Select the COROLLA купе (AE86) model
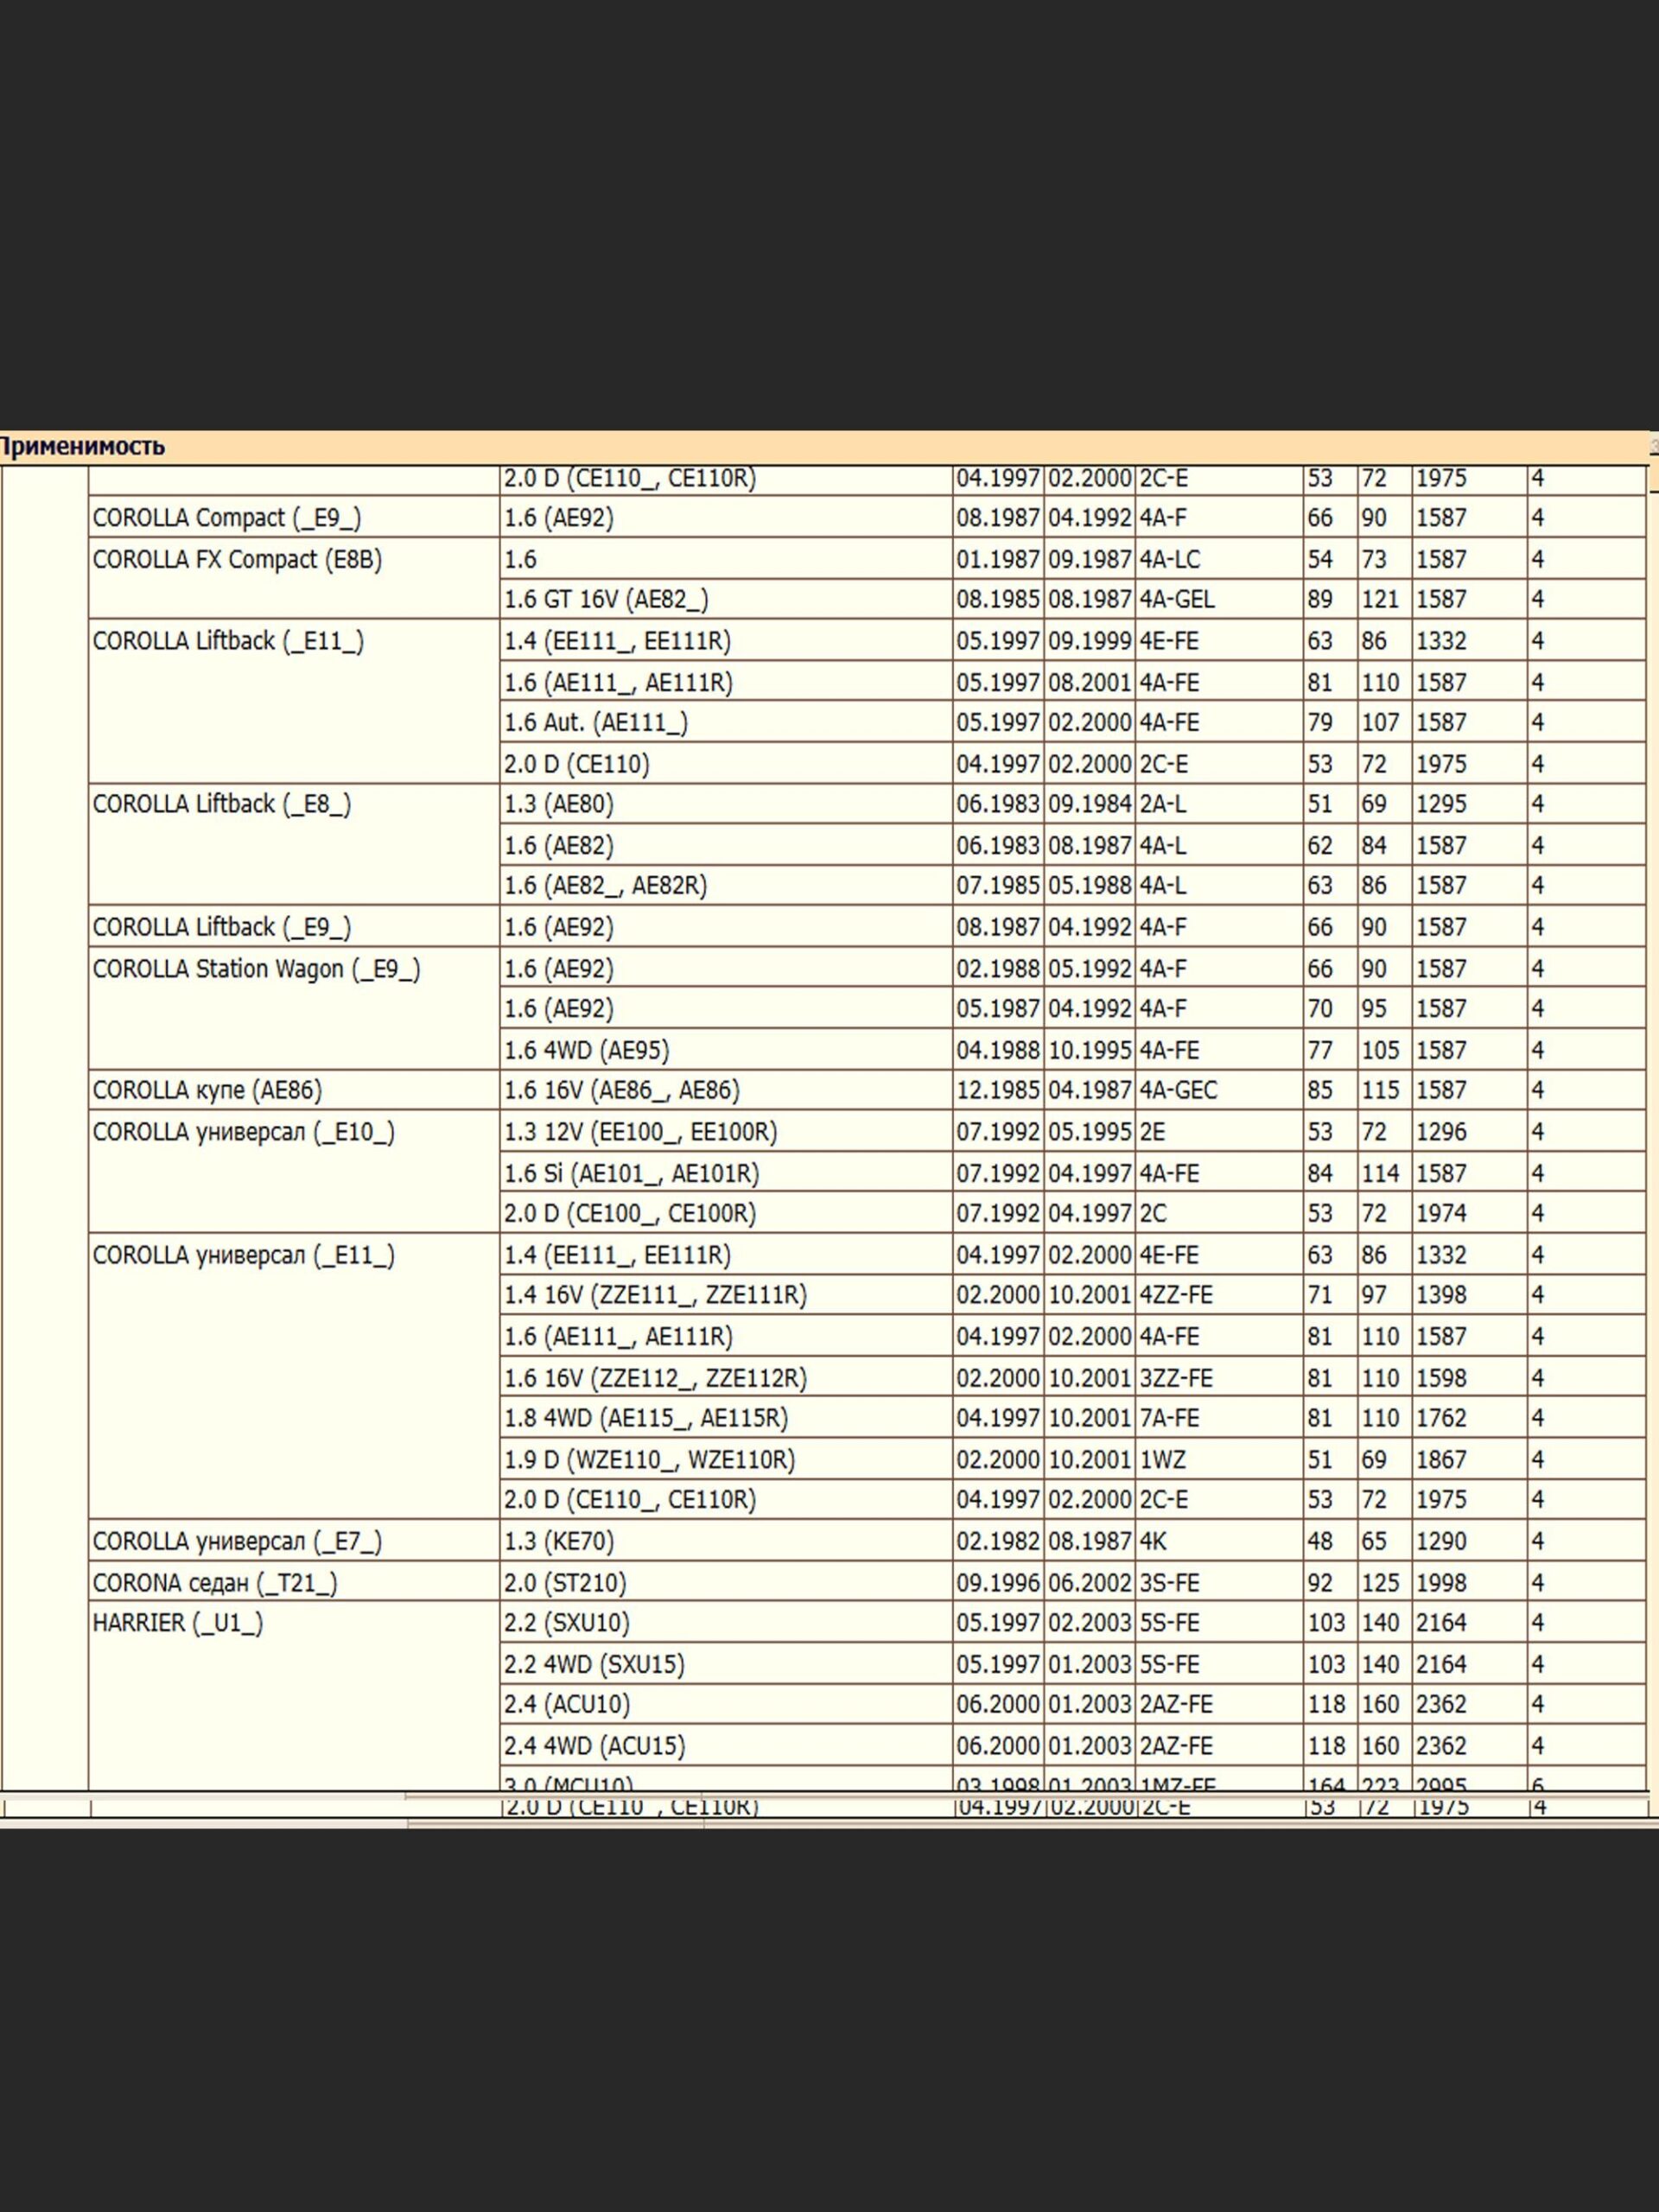 pos(207,1091)
